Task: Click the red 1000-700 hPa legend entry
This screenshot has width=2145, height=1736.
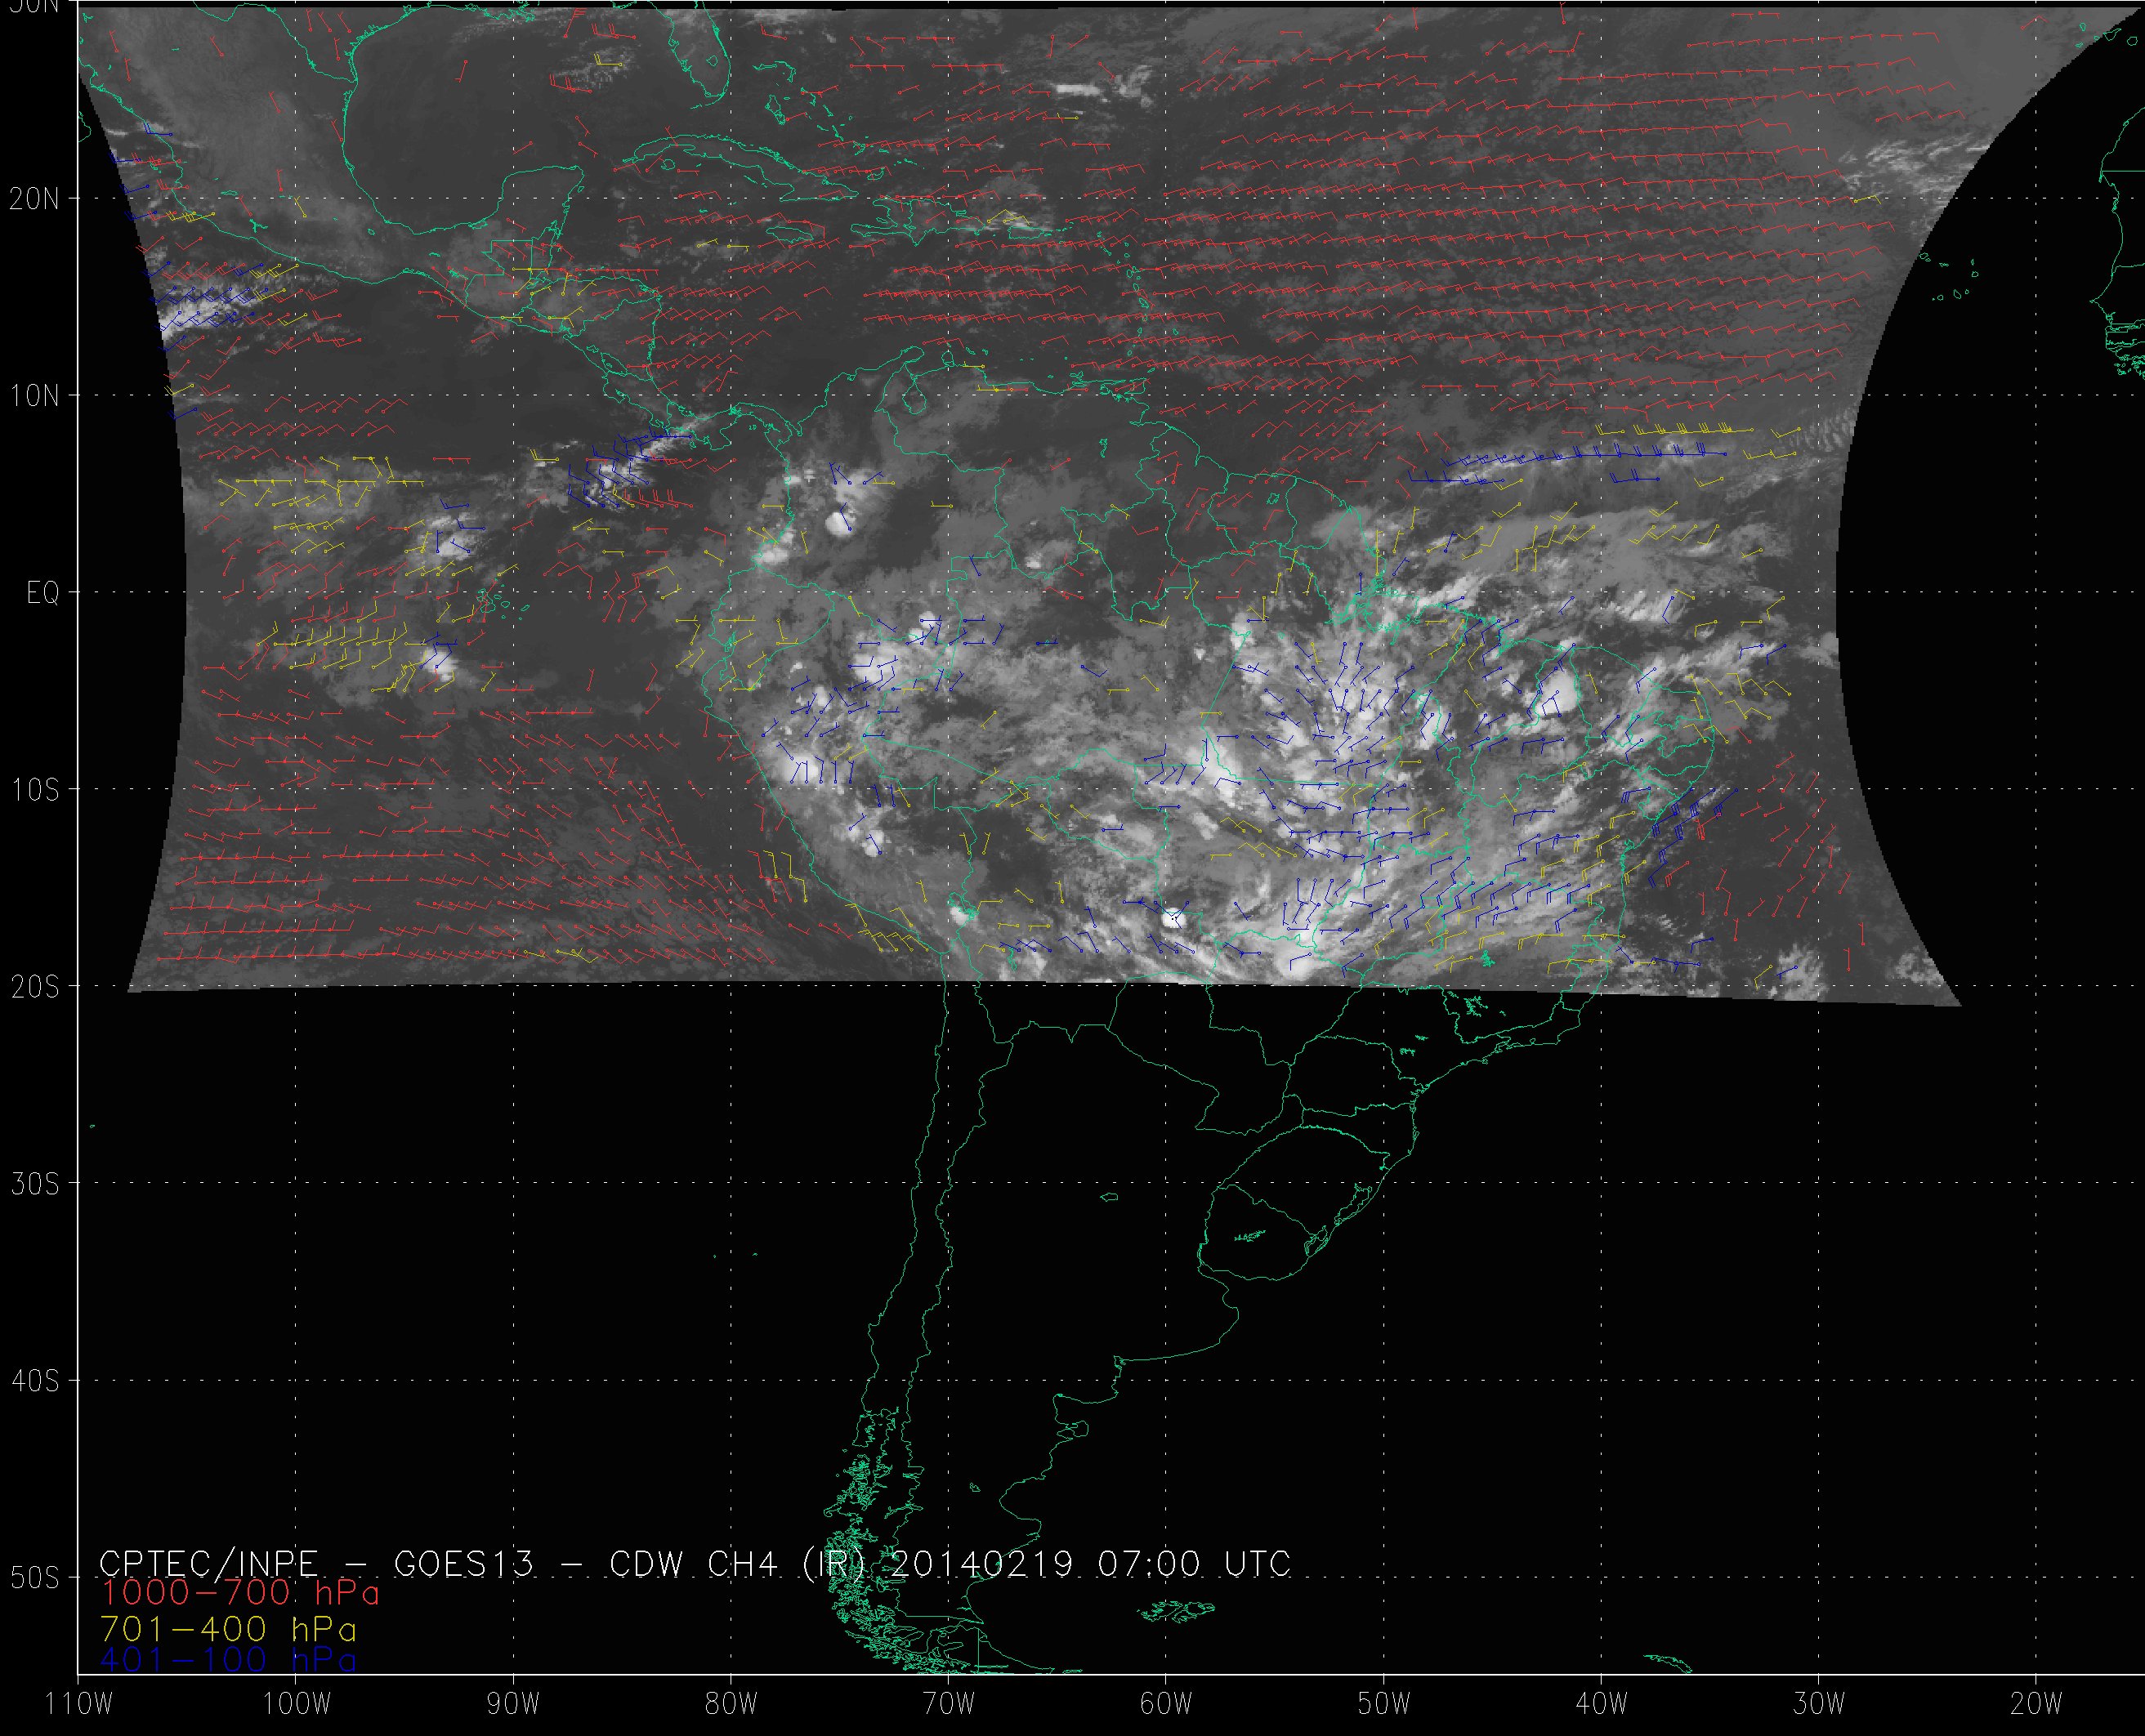Action: point(240,1593)
